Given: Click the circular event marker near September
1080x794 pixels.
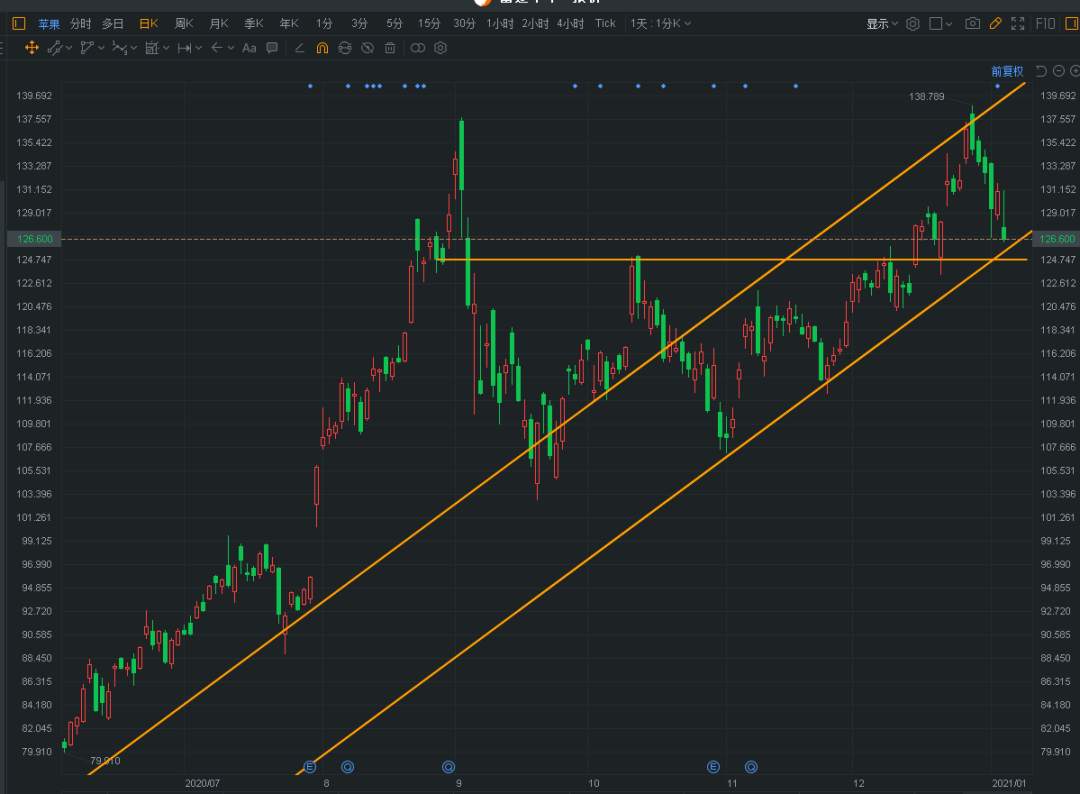Looking at the screenshot, I should [448, 766].
